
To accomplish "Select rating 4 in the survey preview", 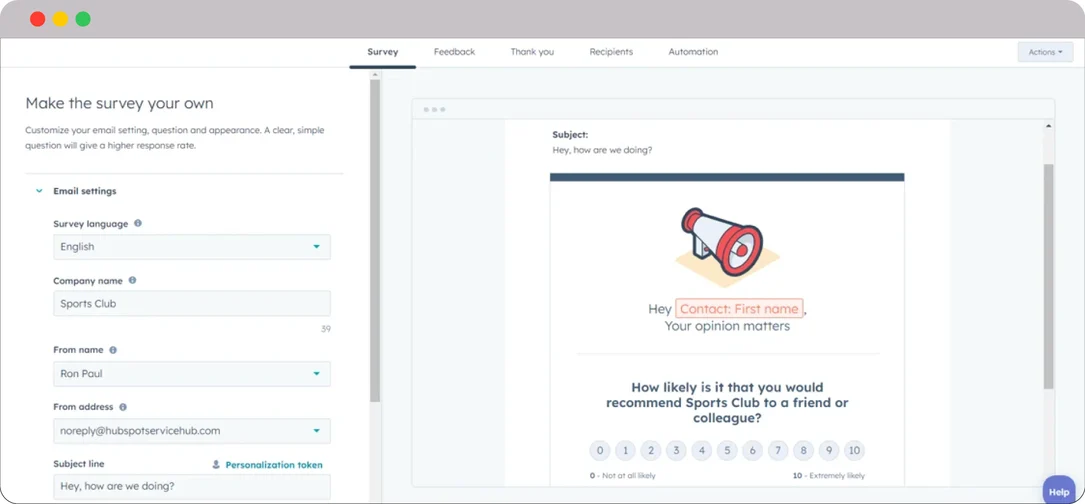I will 702,451.
